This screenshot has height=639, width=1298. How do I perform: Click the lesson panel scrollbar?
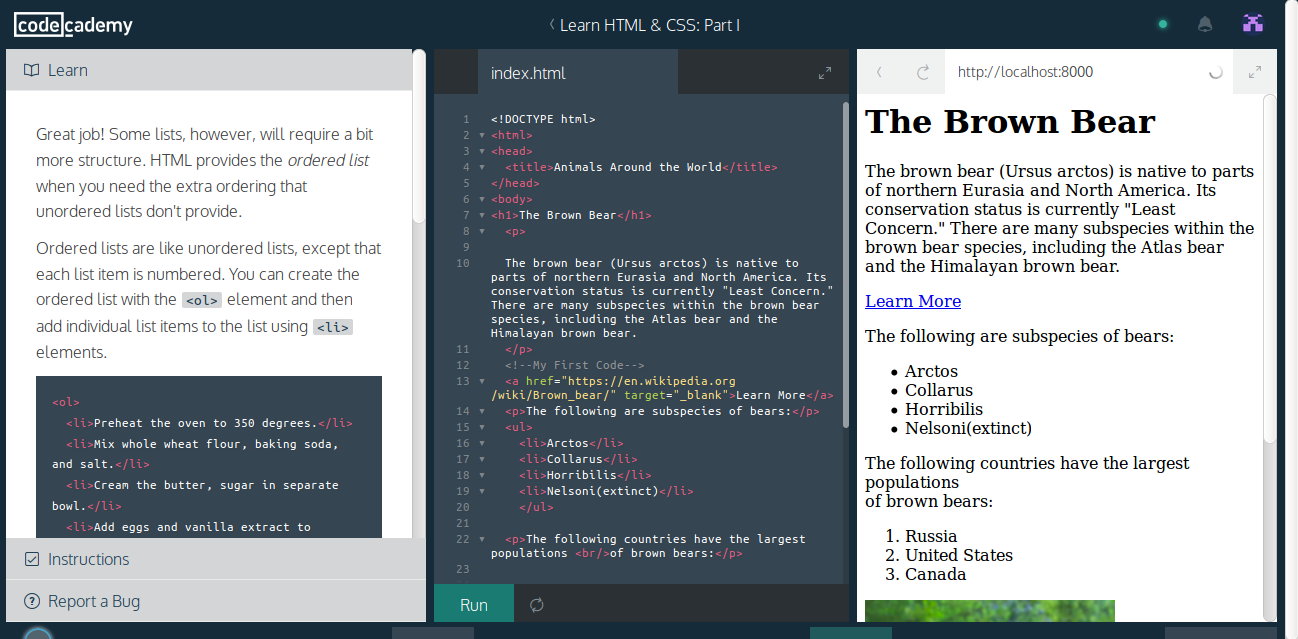point(419,136)
